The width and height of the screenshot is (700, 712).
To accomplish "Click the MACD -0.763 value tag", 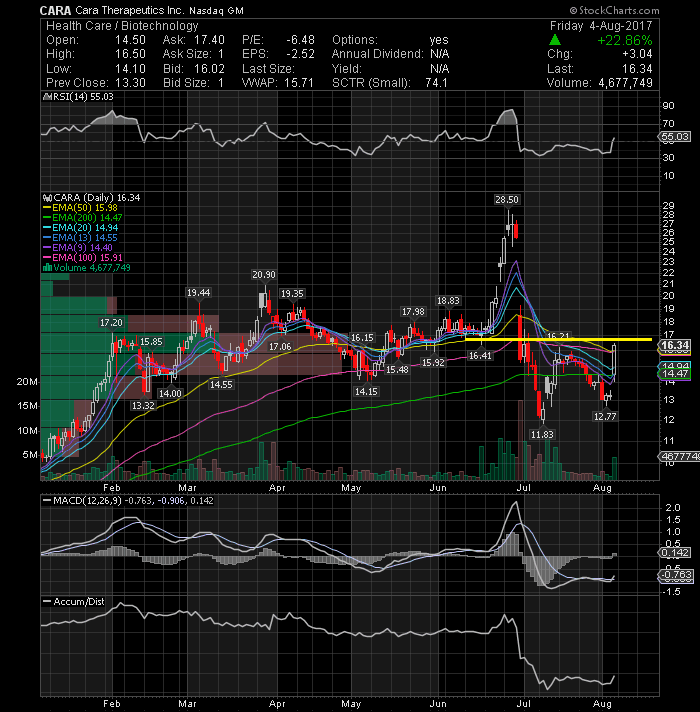I will click(x=676, y=575).
